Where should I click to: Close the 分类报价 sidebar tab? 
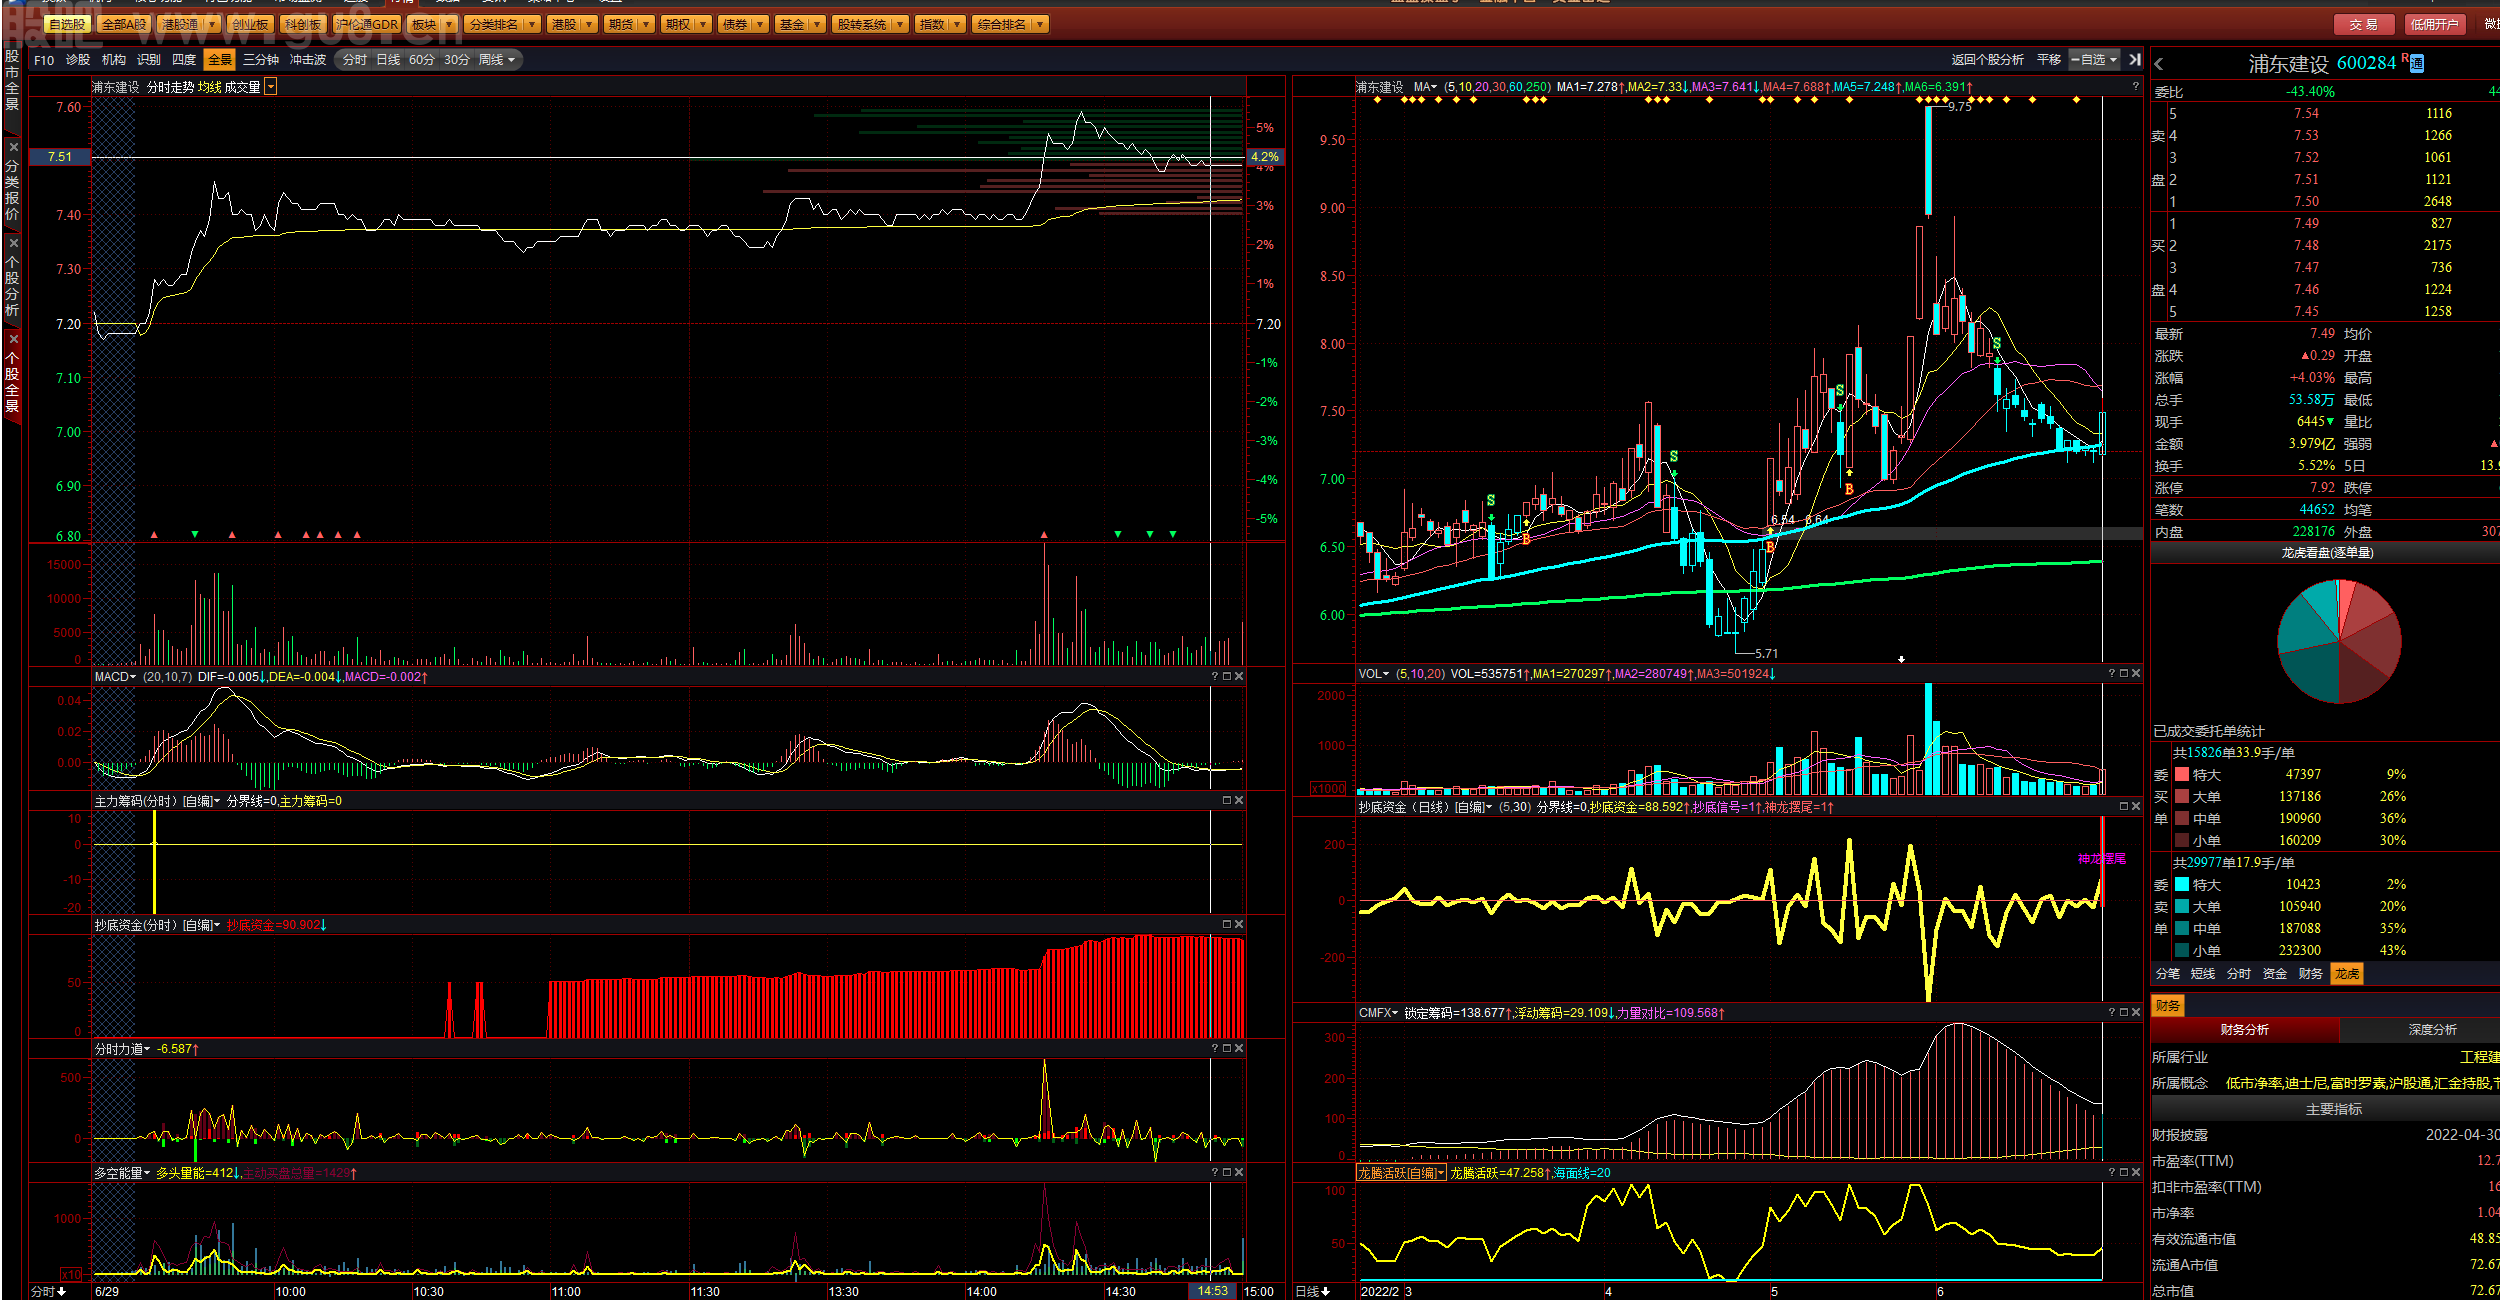(13, 147)
